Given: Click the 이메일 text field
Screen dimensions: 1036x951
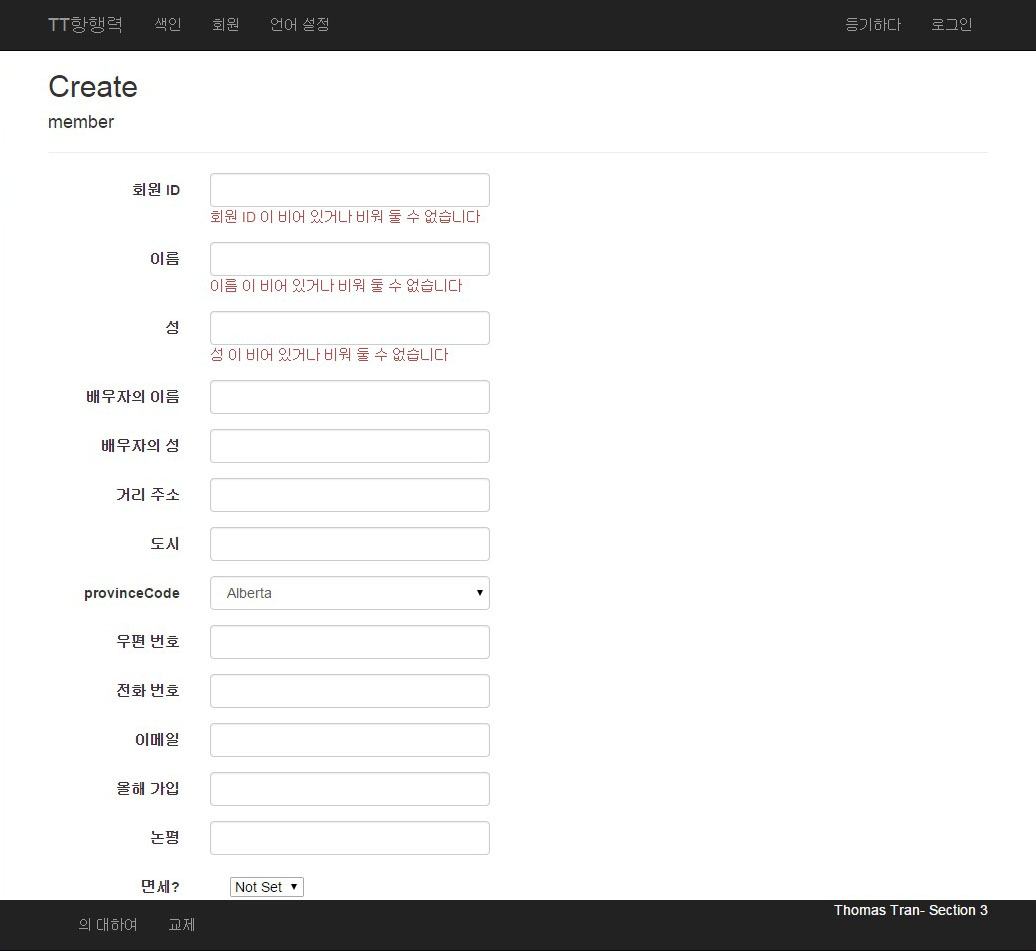Looking at the screenshot, I should pos(349,740).
